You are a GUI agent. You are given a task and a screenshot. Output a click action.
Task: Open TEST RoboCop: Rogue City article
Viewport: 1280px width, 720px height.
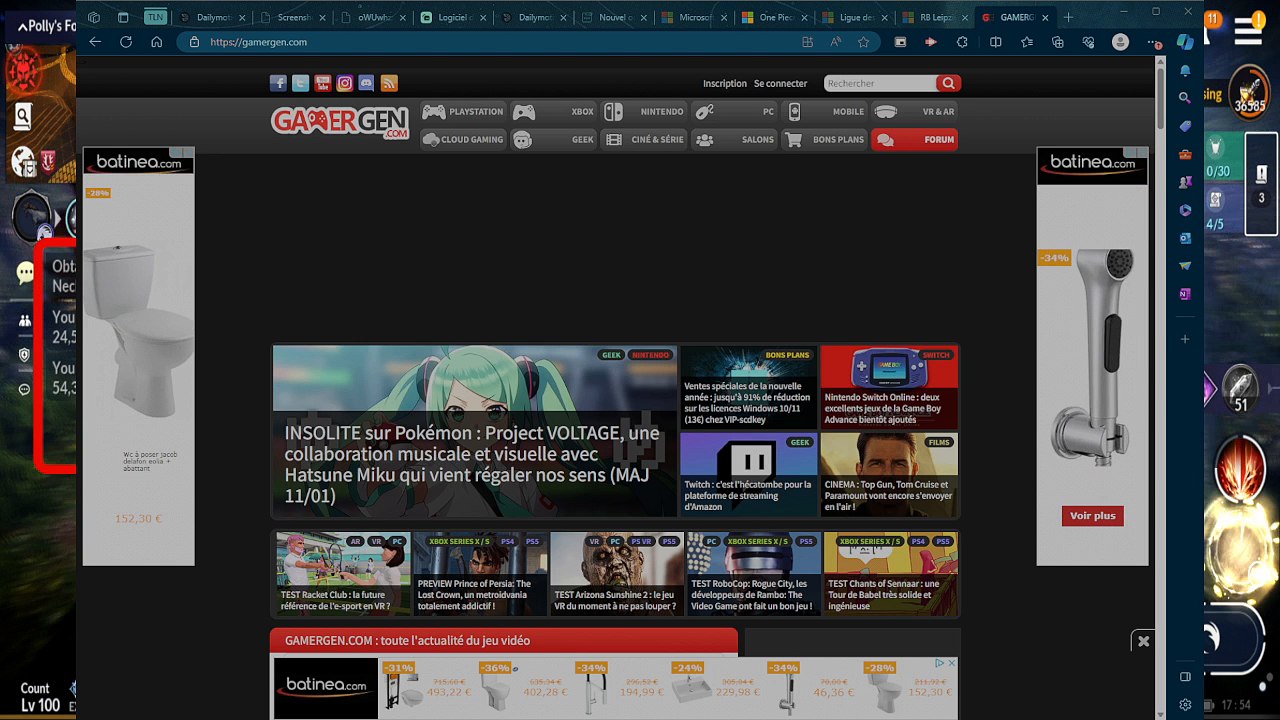point(754,574)
